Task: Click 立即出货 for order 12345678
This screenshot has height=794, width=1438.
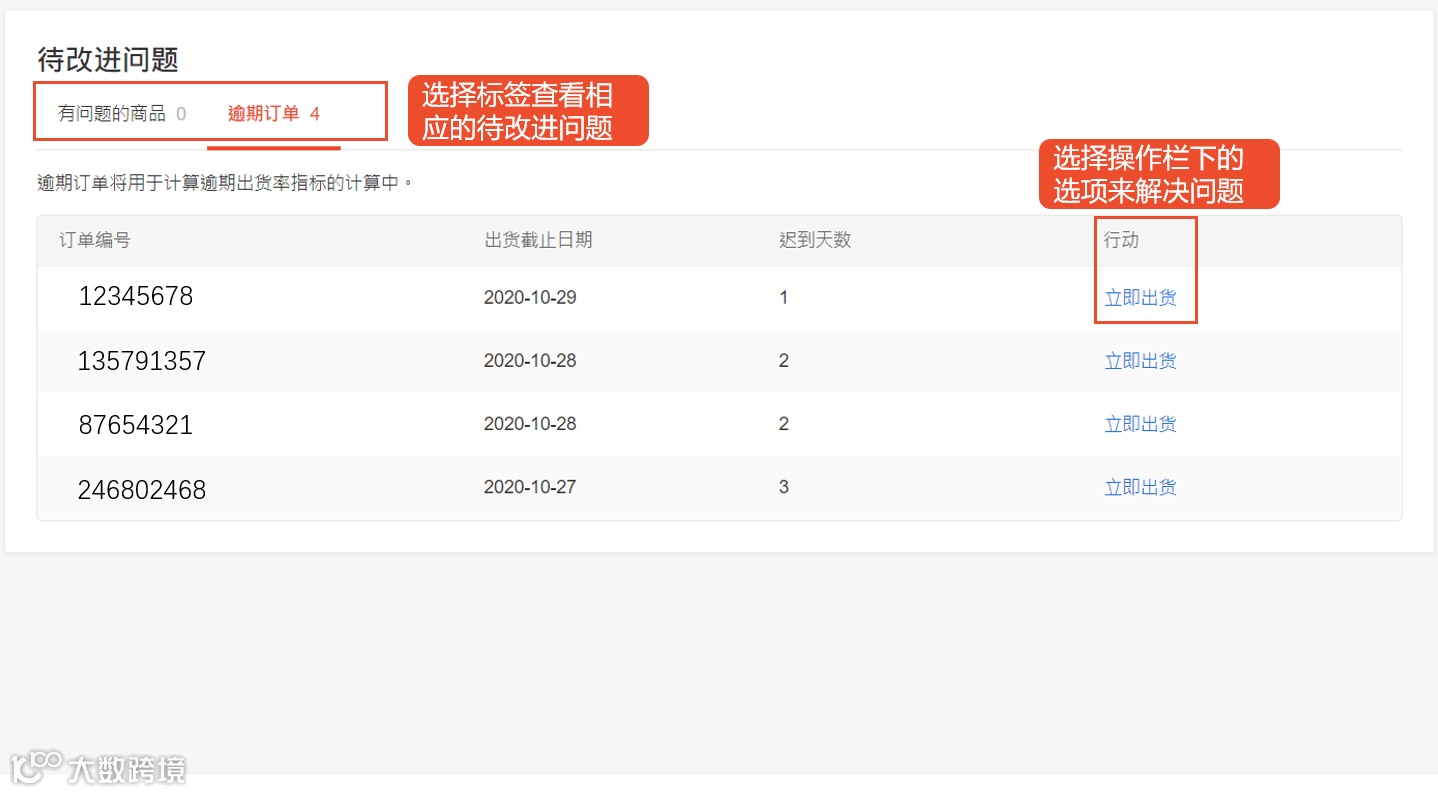Action: 1140,298
